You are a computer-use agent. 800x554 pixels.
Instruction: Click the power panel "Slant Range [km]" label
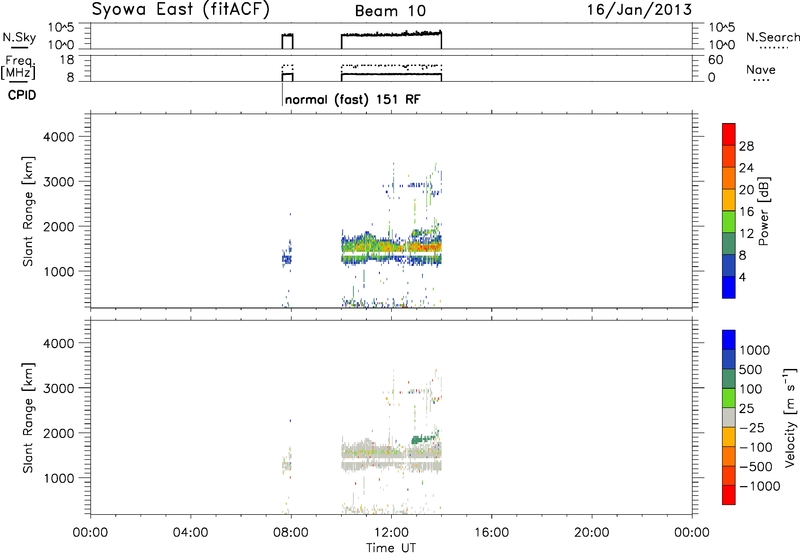[28, 211]
